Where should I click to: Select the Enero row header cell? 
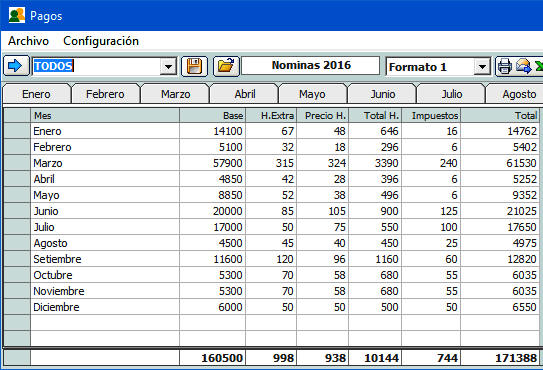tap(17, 131)
